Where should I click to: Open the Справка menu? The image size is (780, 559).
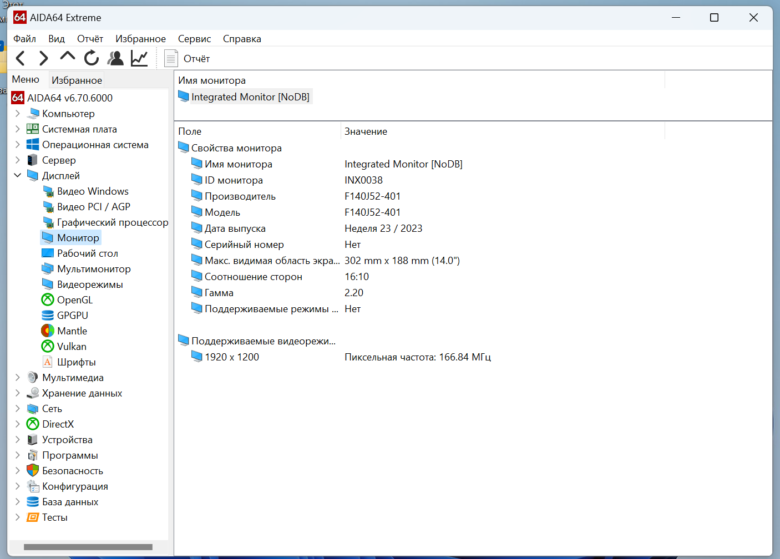pyautogui.click(x=242, y=39)
